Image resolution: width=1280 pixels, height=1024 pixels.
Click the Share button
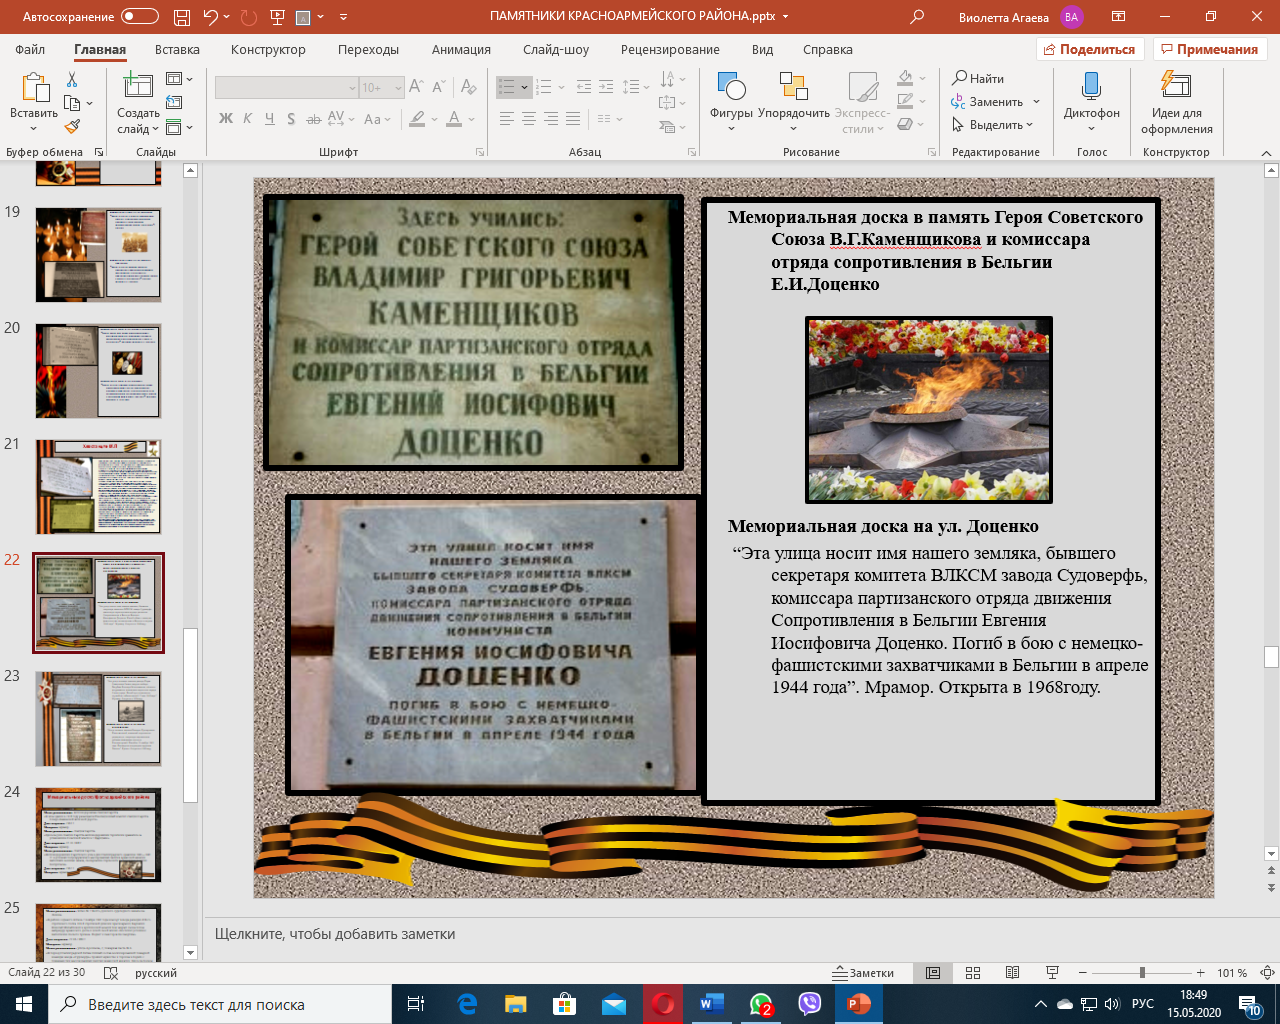pyautogui.click(x=1089, y=50)
